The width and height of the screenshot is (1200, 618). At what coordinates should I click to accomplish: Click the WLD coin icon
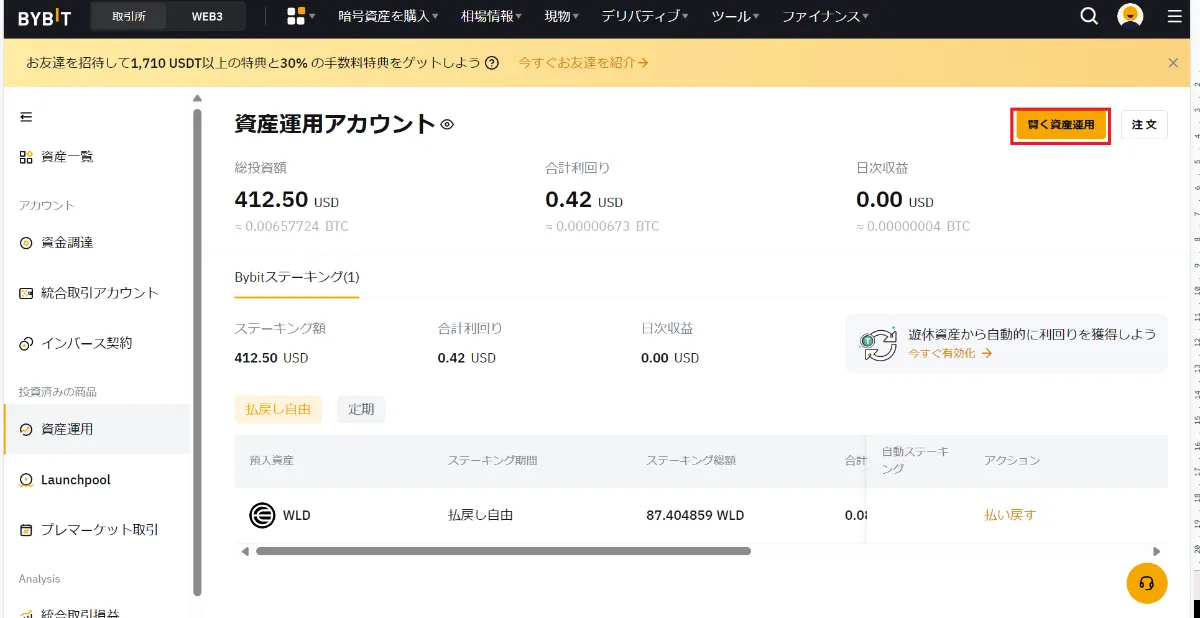pyautogui.click(x=262, y=515)
